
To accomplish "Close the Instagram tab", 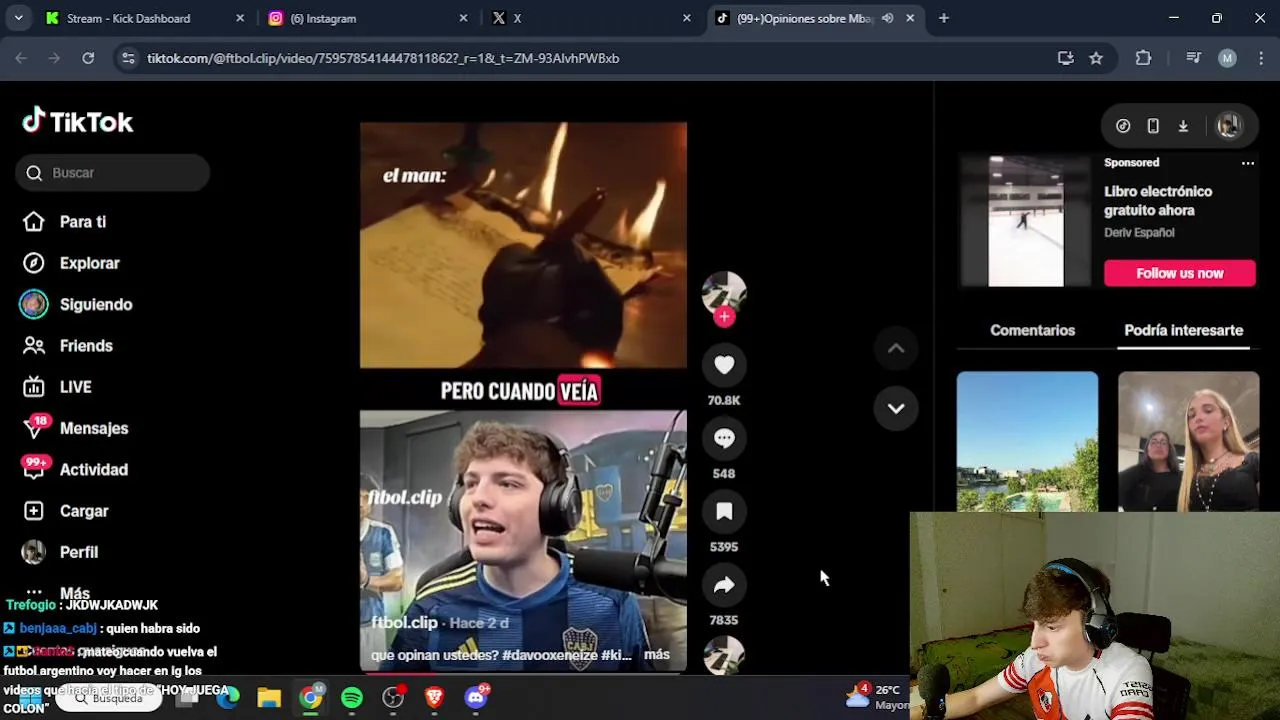I will [463, 18].
